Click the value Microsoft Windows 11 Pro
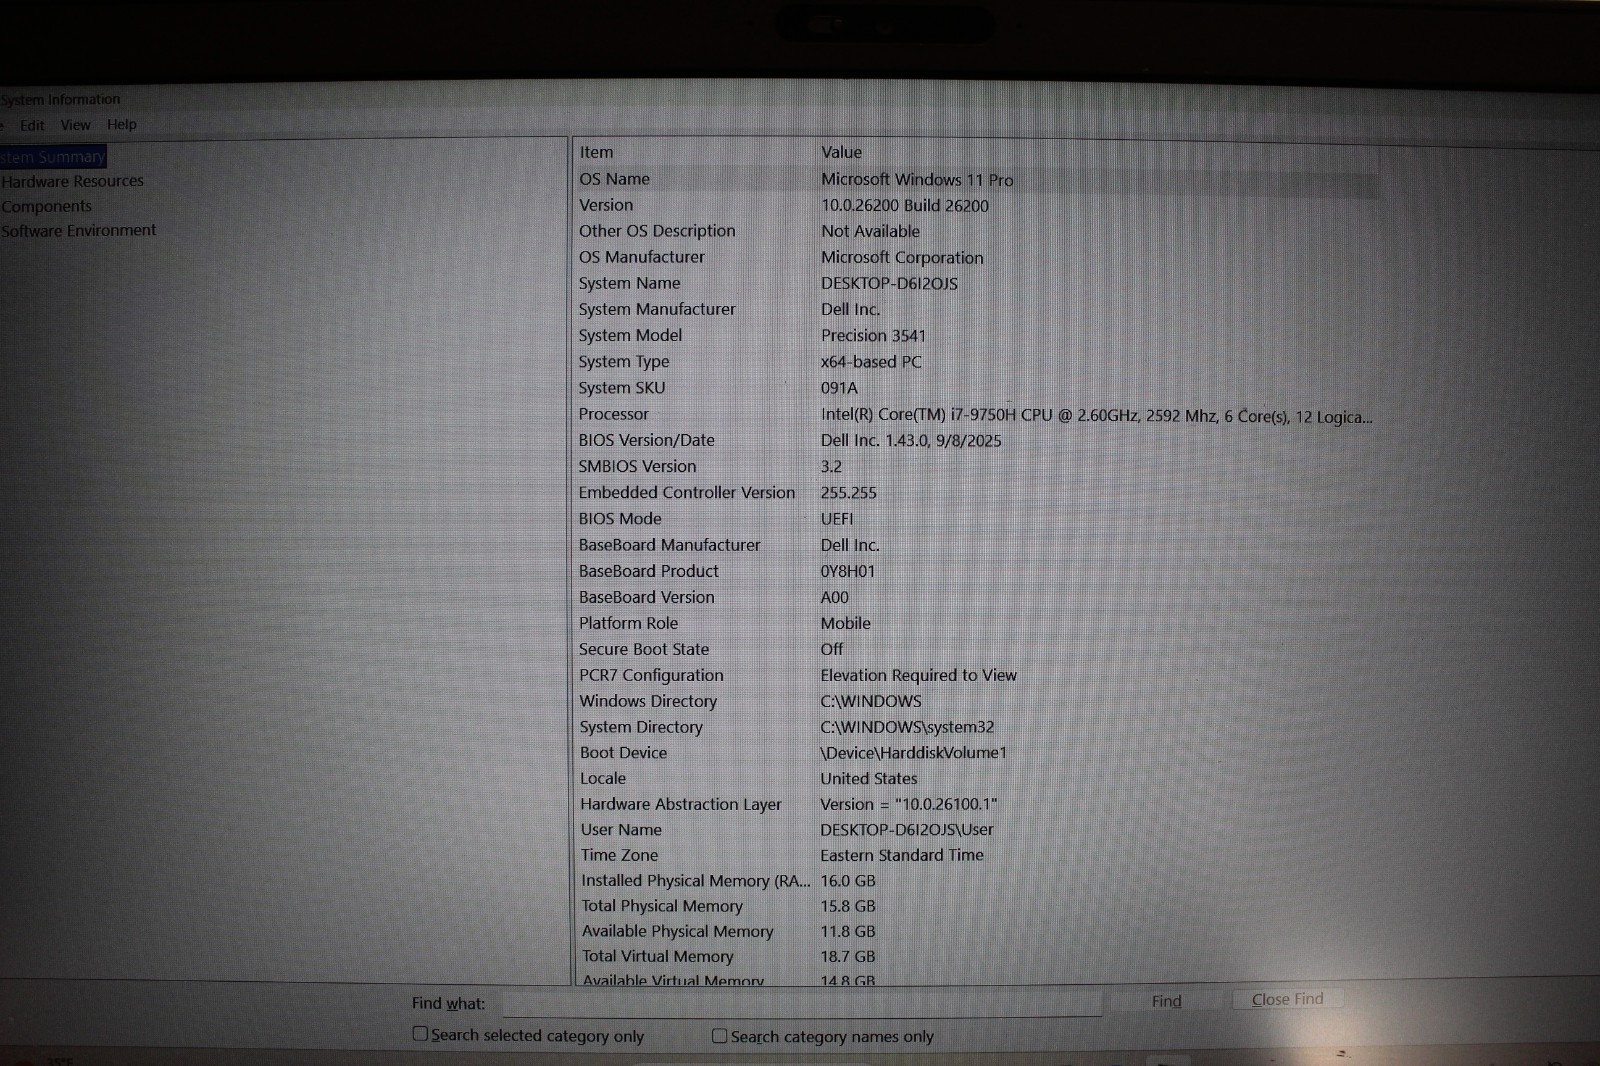1600x1066 pixels. click(x=917, y=180)
